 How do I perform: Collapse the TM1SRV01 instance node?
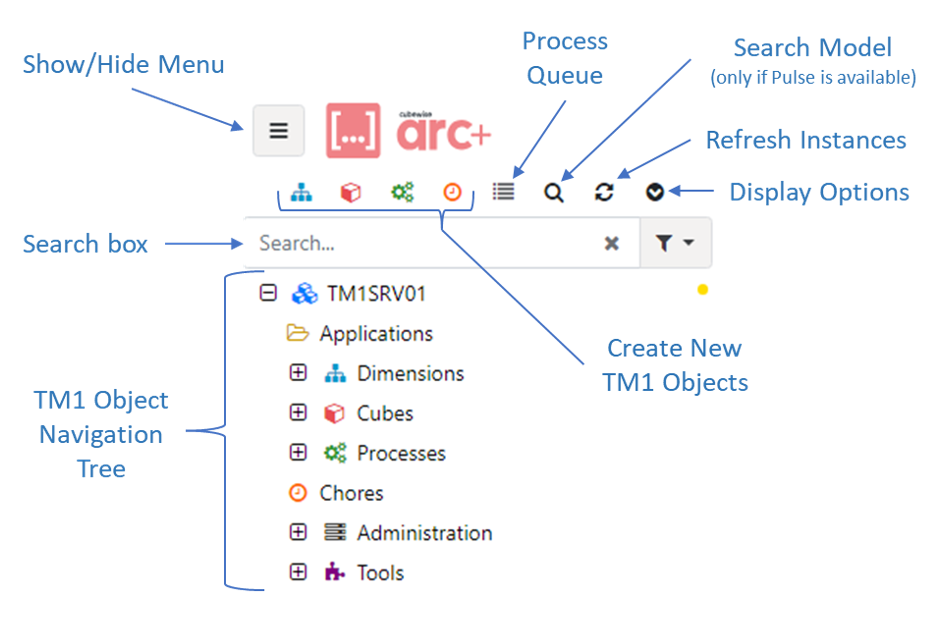point(268,293)
